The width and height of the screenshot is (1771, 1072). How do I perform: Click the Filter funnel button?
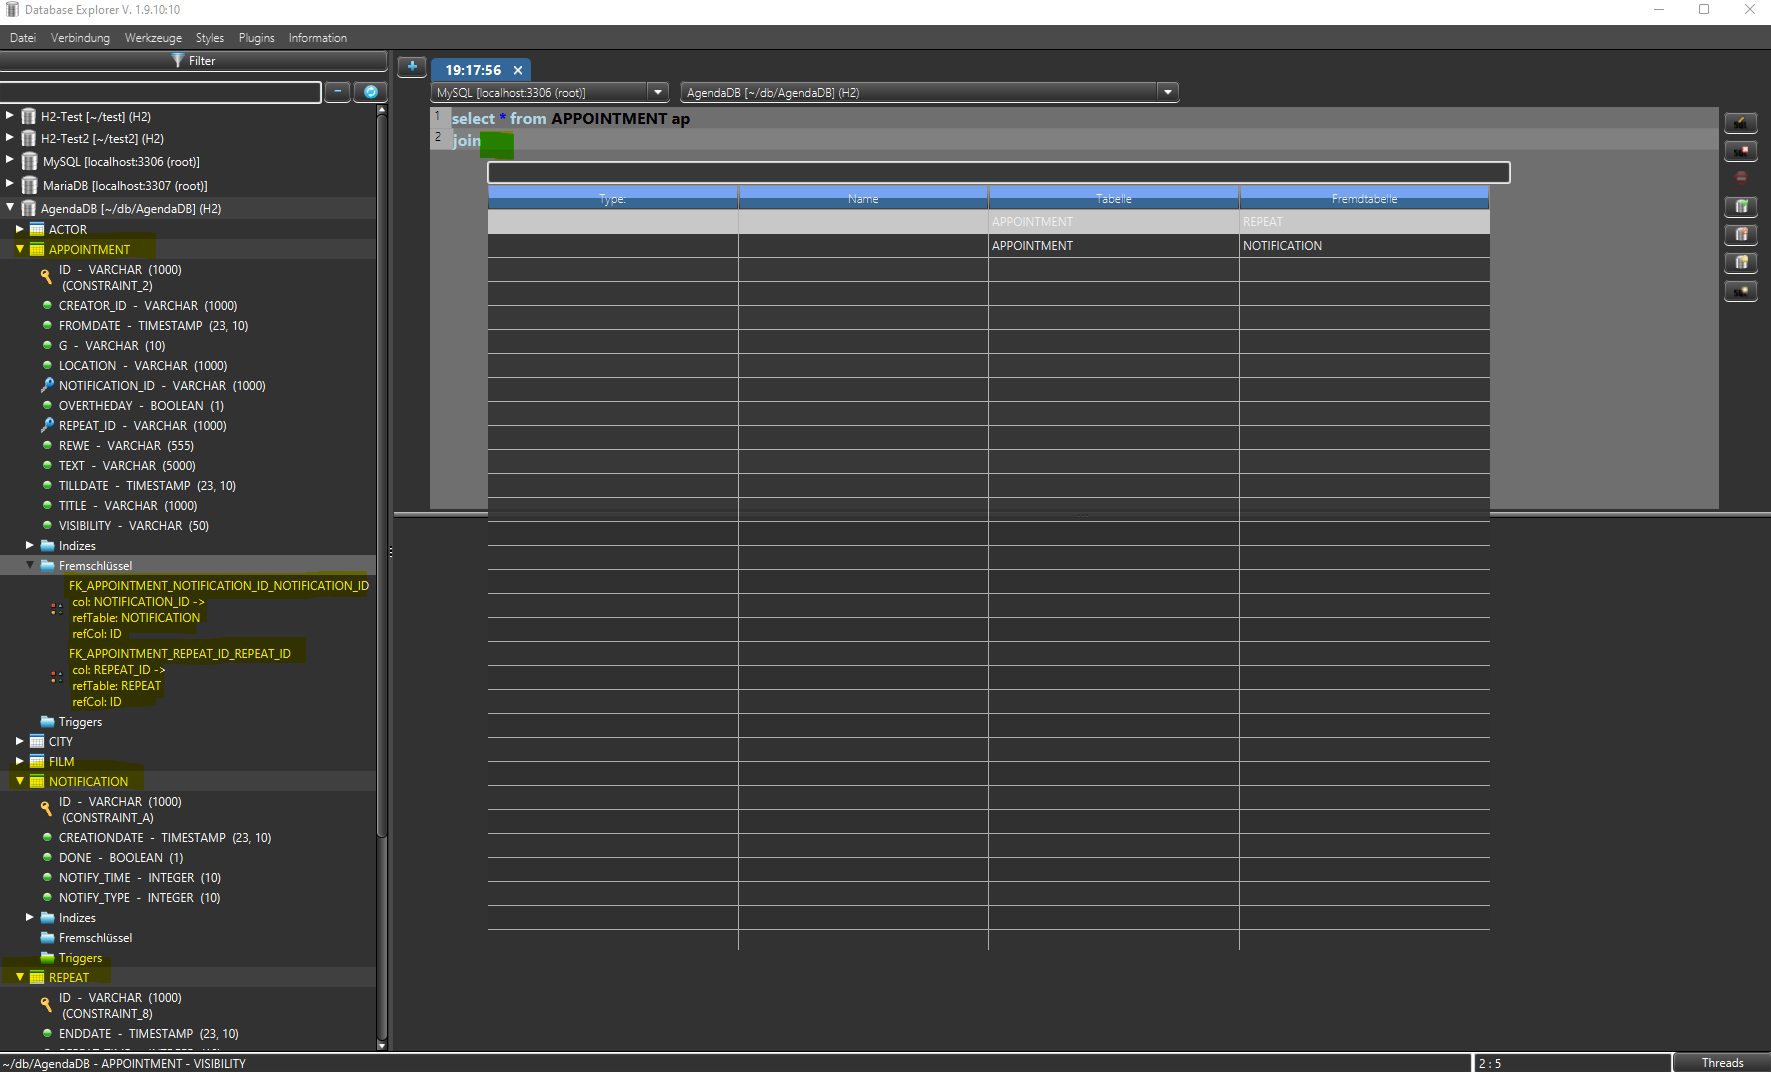[x=193, y=61]
